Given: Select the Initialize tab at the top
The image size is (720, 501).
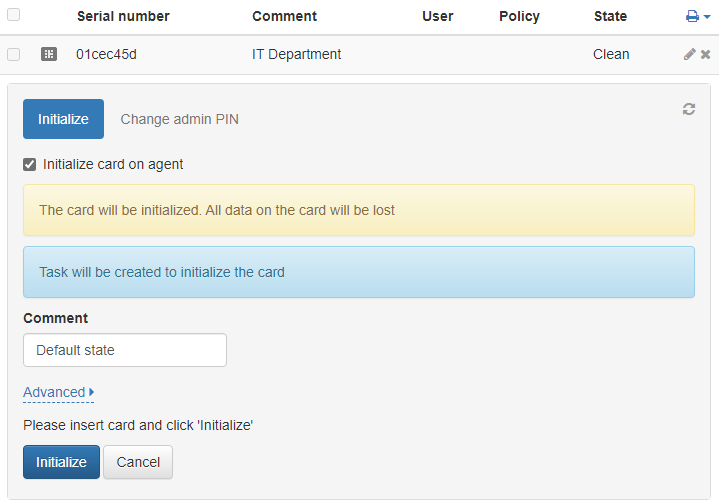Looking at the screenshot, I should 63,119.
